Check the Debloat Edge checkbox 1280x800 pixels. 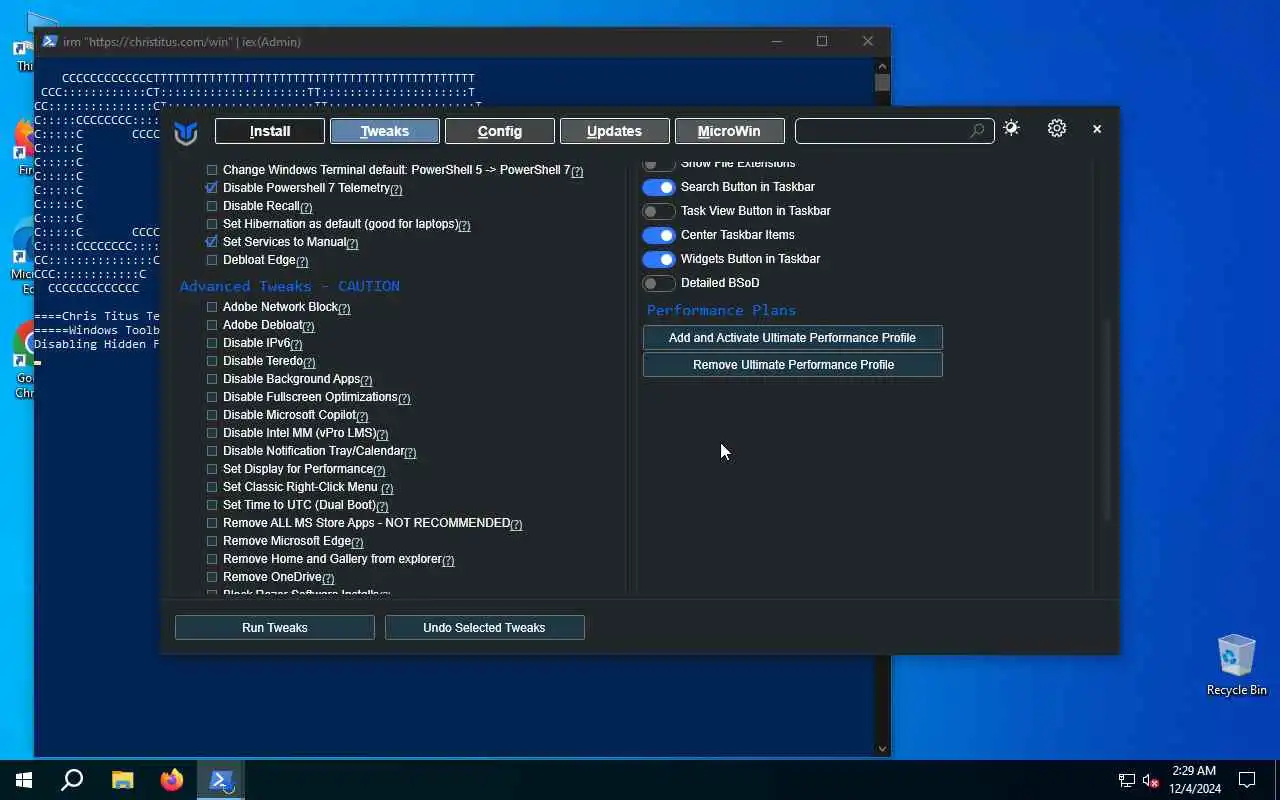click(212, 260)
